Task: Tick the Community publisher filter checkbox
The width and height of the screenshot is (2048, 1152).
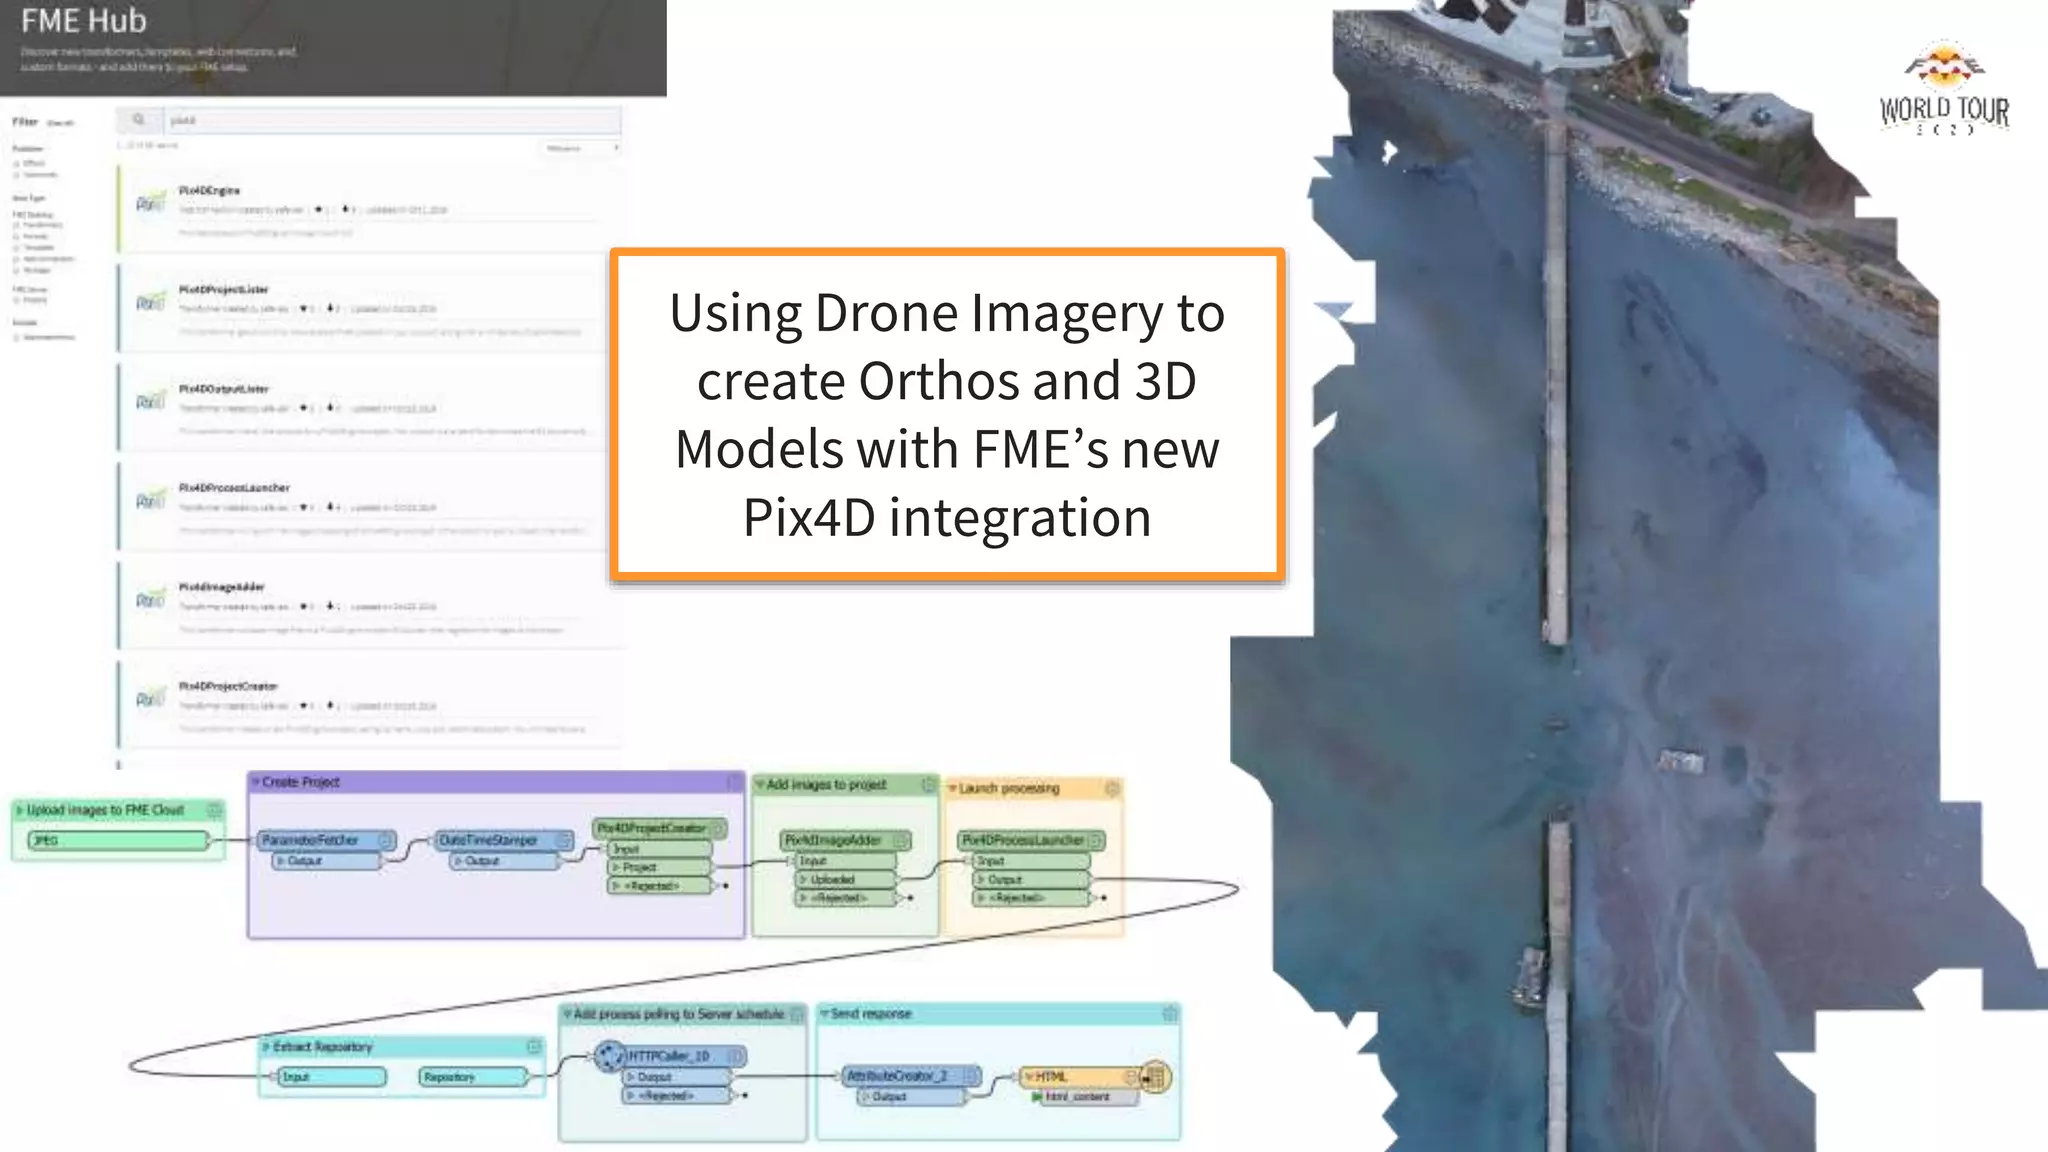Action: point(16,175)
